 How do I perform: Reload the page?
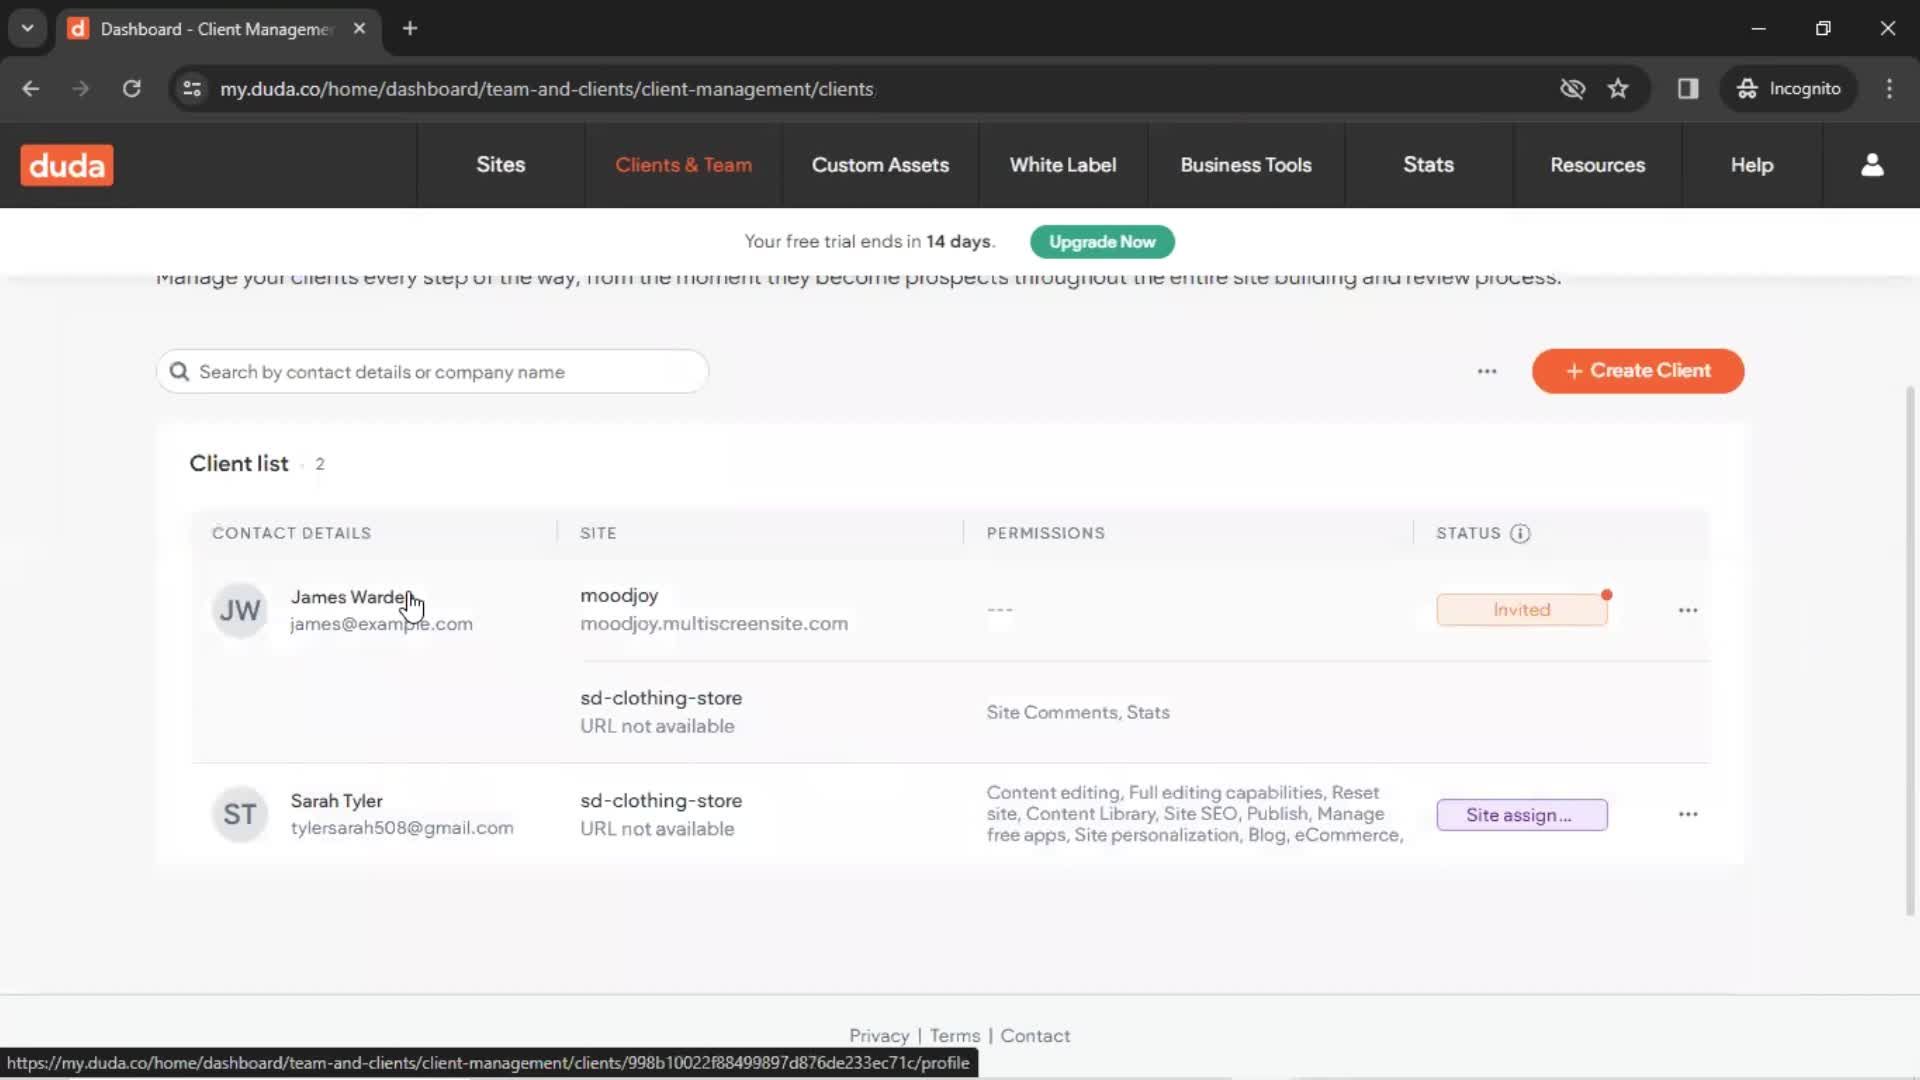tap(131, 89)
